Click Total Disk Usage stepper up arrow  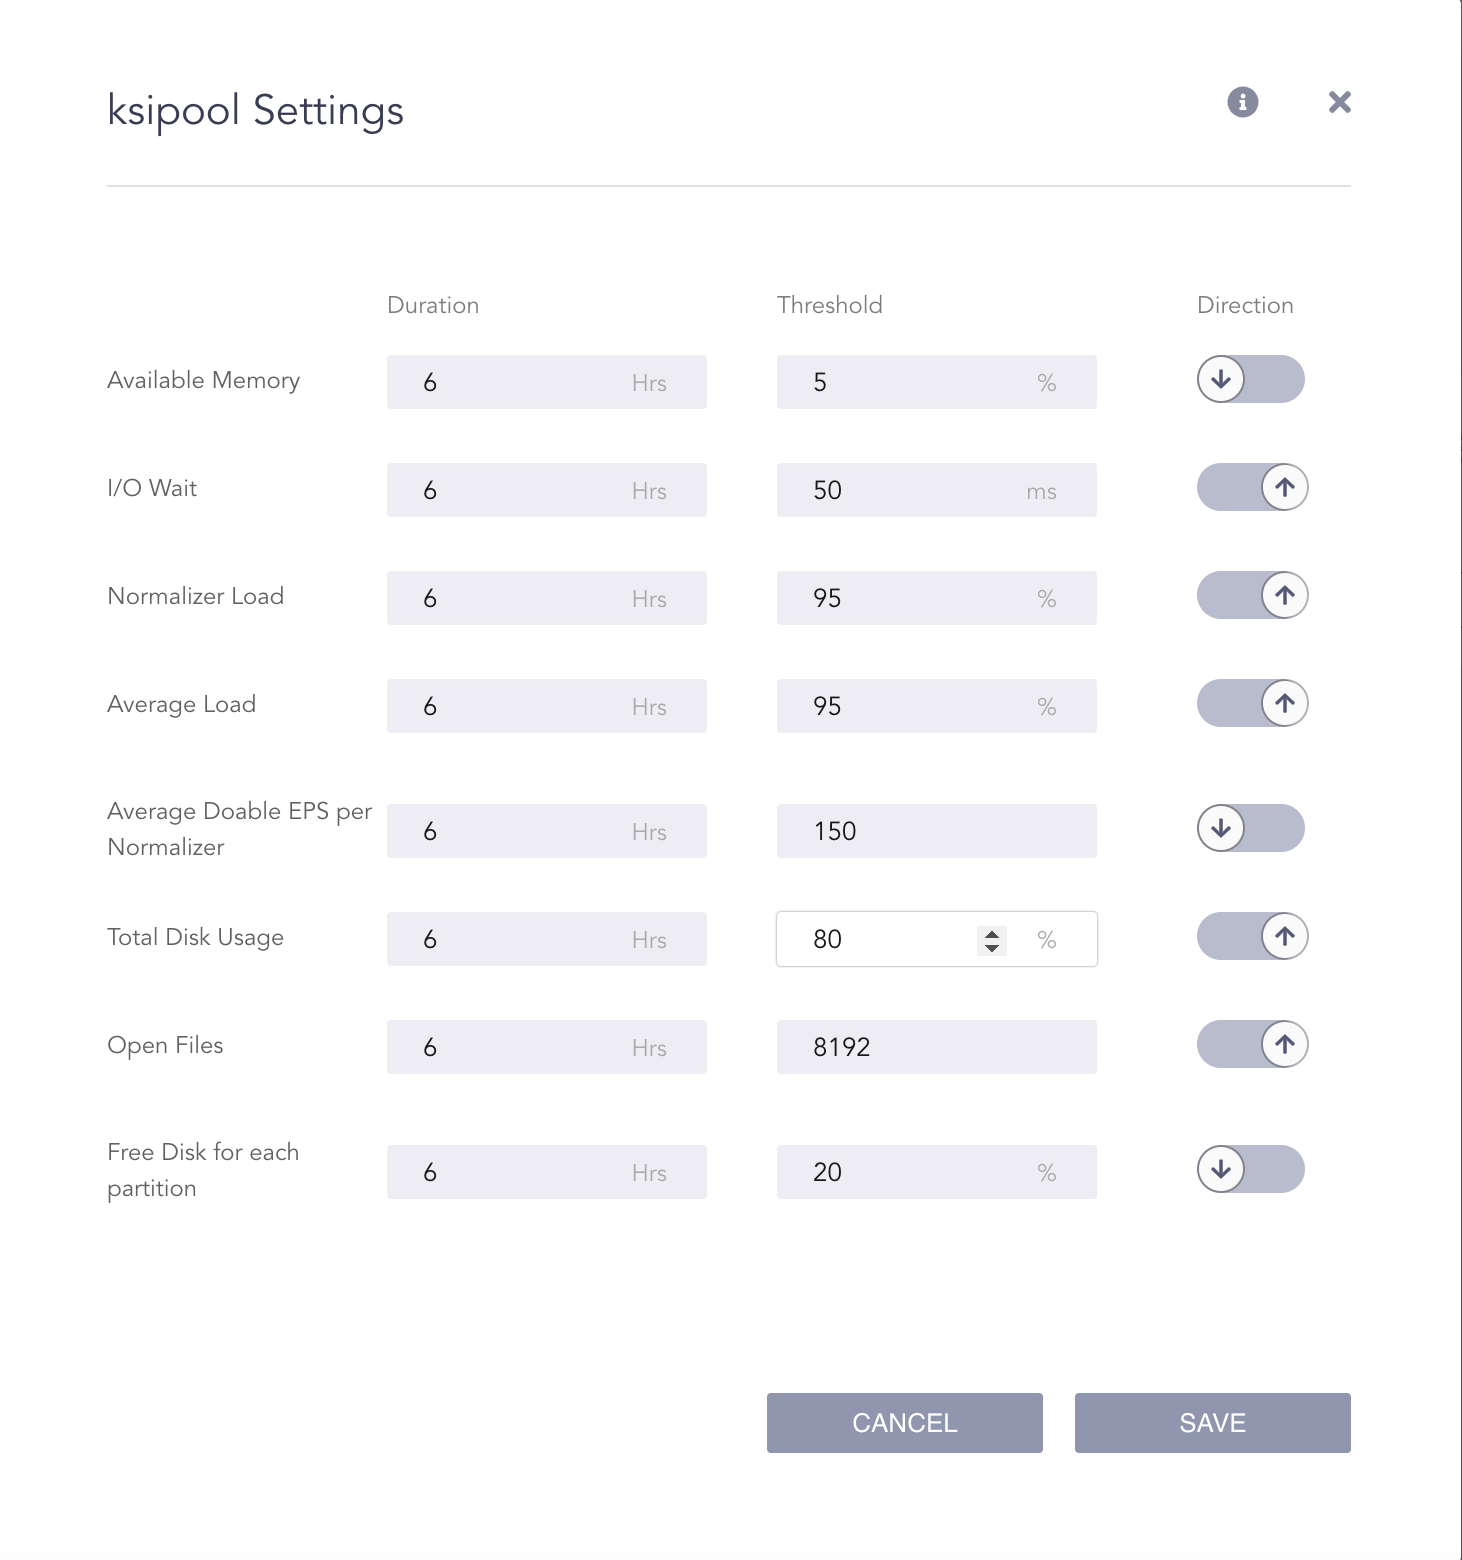[x=990, y=932]
